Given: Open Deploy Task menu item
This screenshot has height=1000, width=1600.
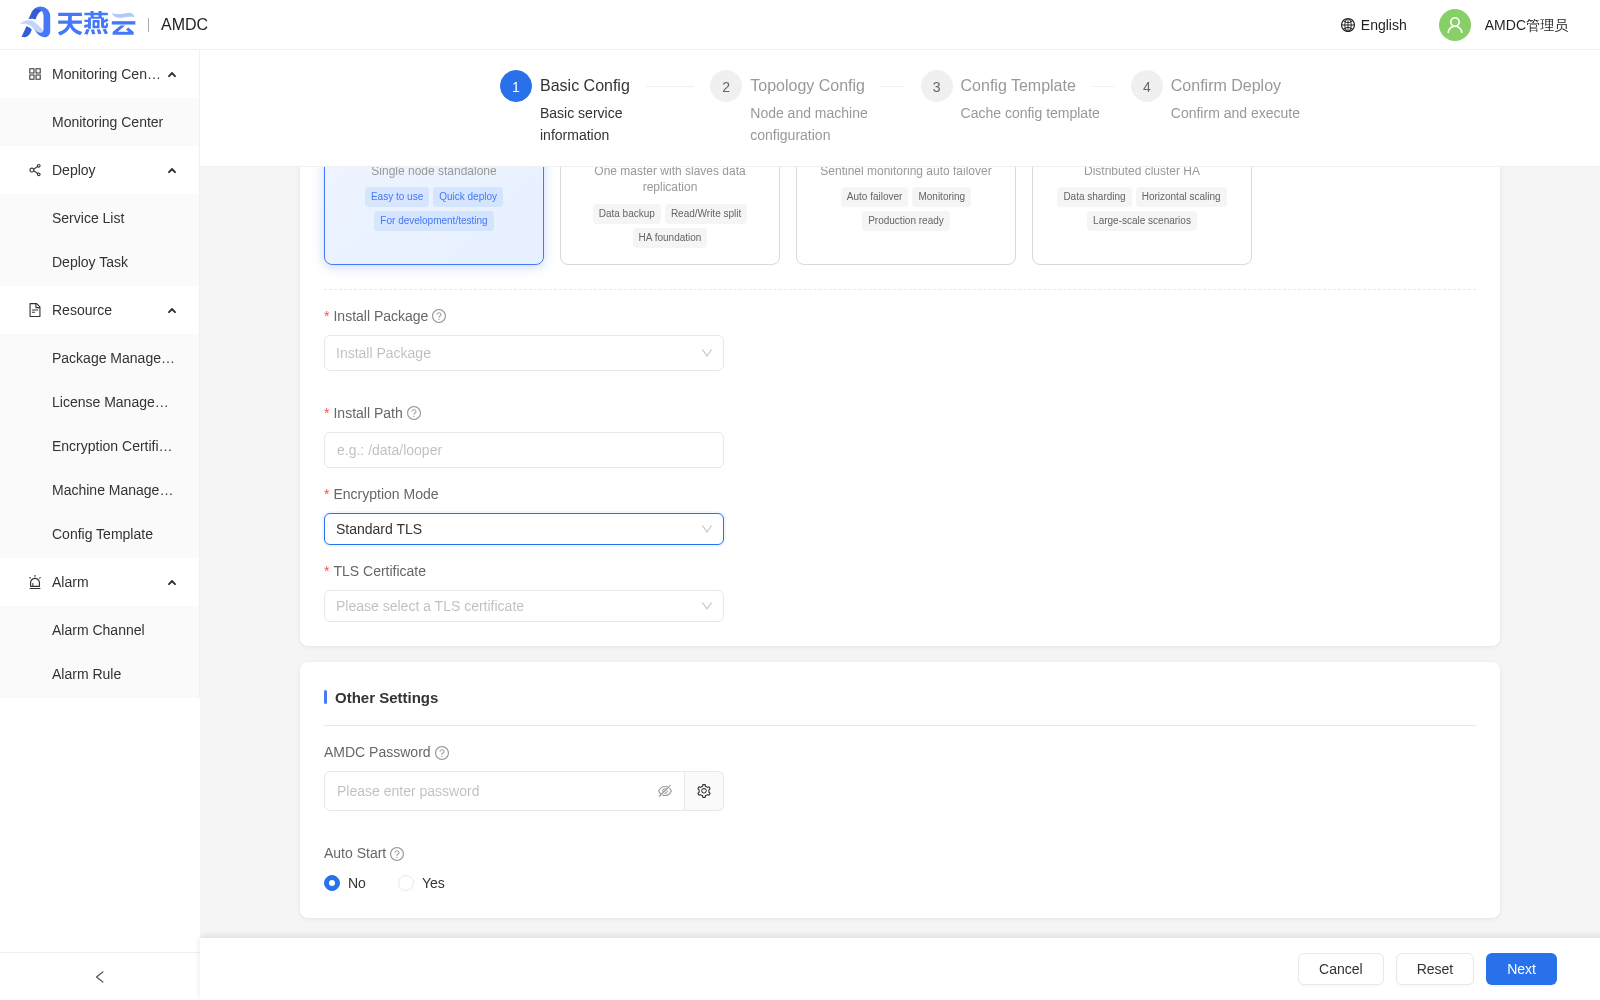Looking at the screenshot, I should pyautogui.click(x=100, y=262).
